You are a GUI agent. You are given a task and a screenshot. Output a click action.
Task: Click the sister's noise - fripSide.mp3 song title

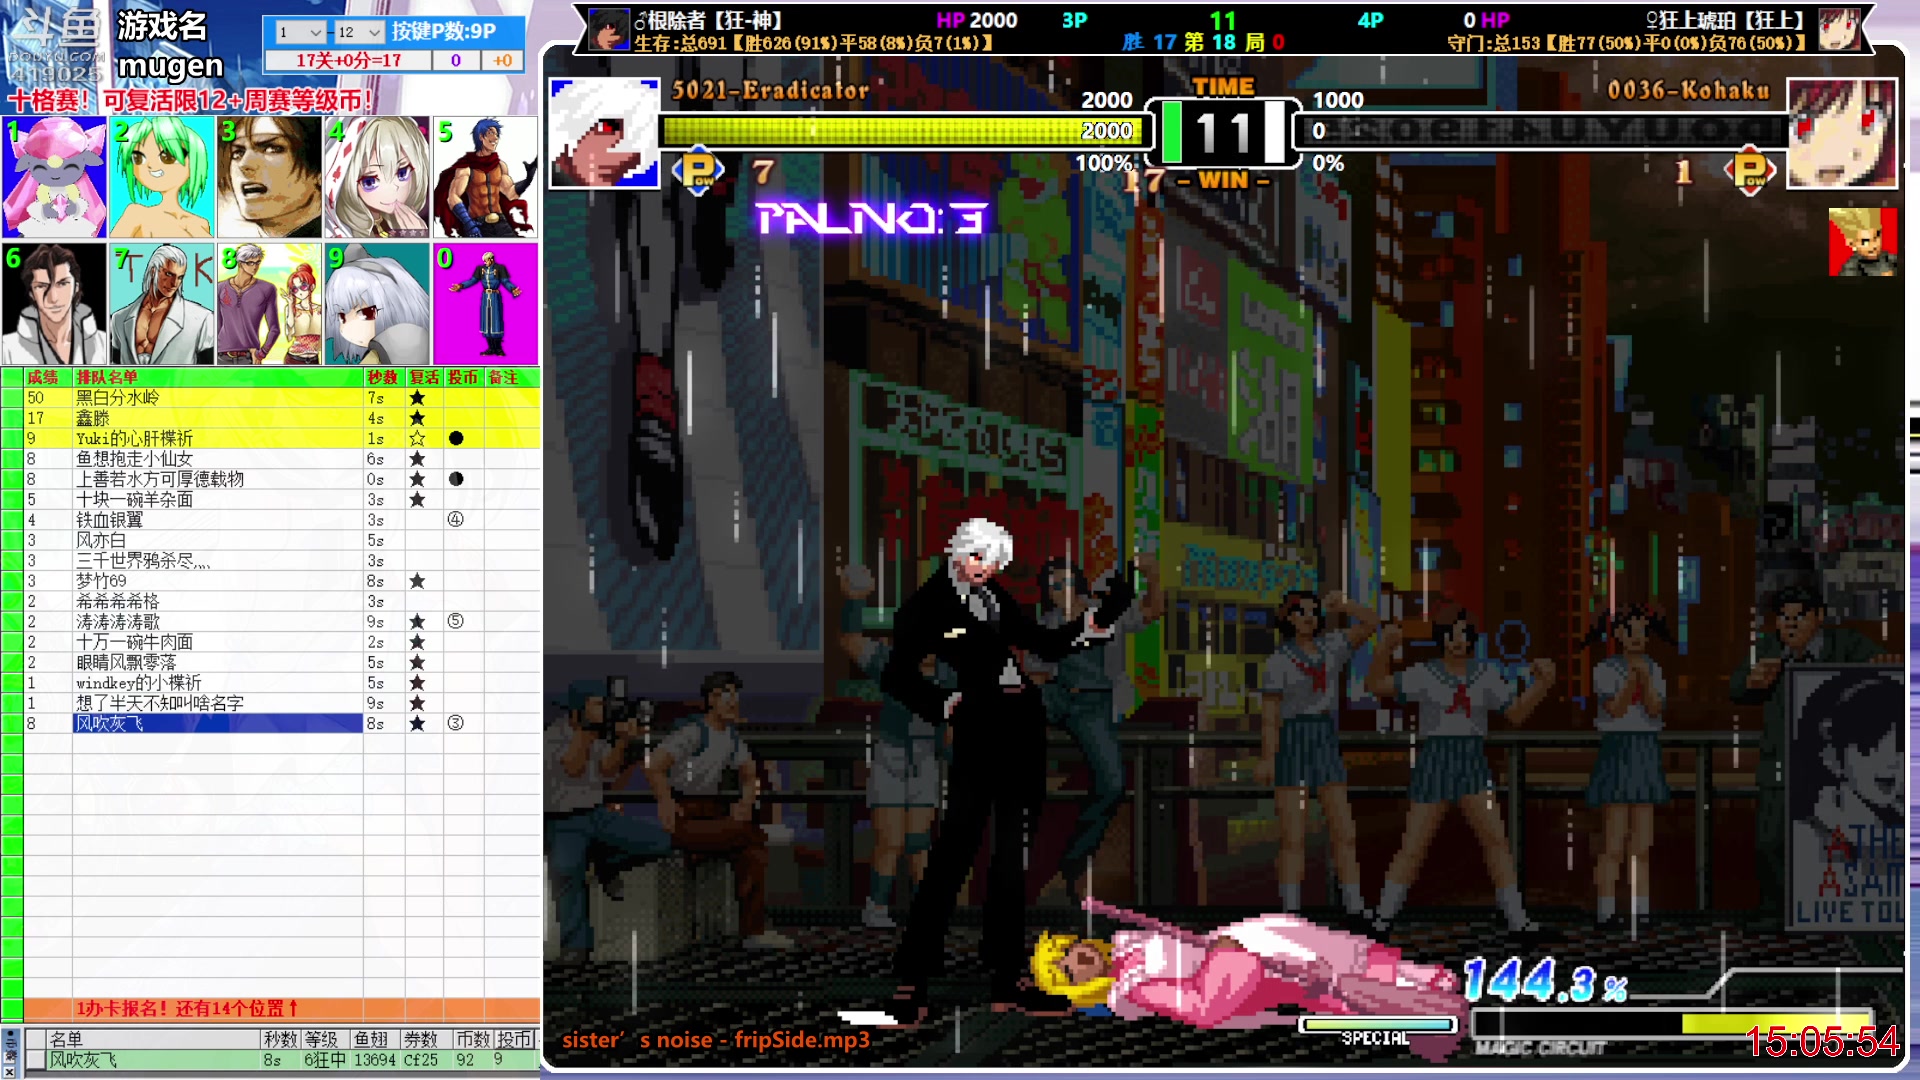pos(715,1040)
